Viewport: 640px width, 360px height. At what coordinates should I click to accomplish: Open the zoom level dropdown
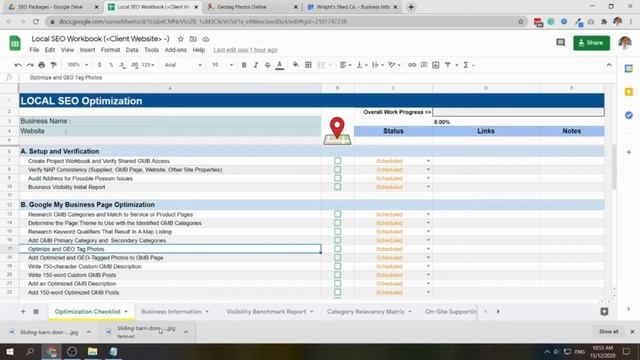pyautogui.click(x=78, y=65)
